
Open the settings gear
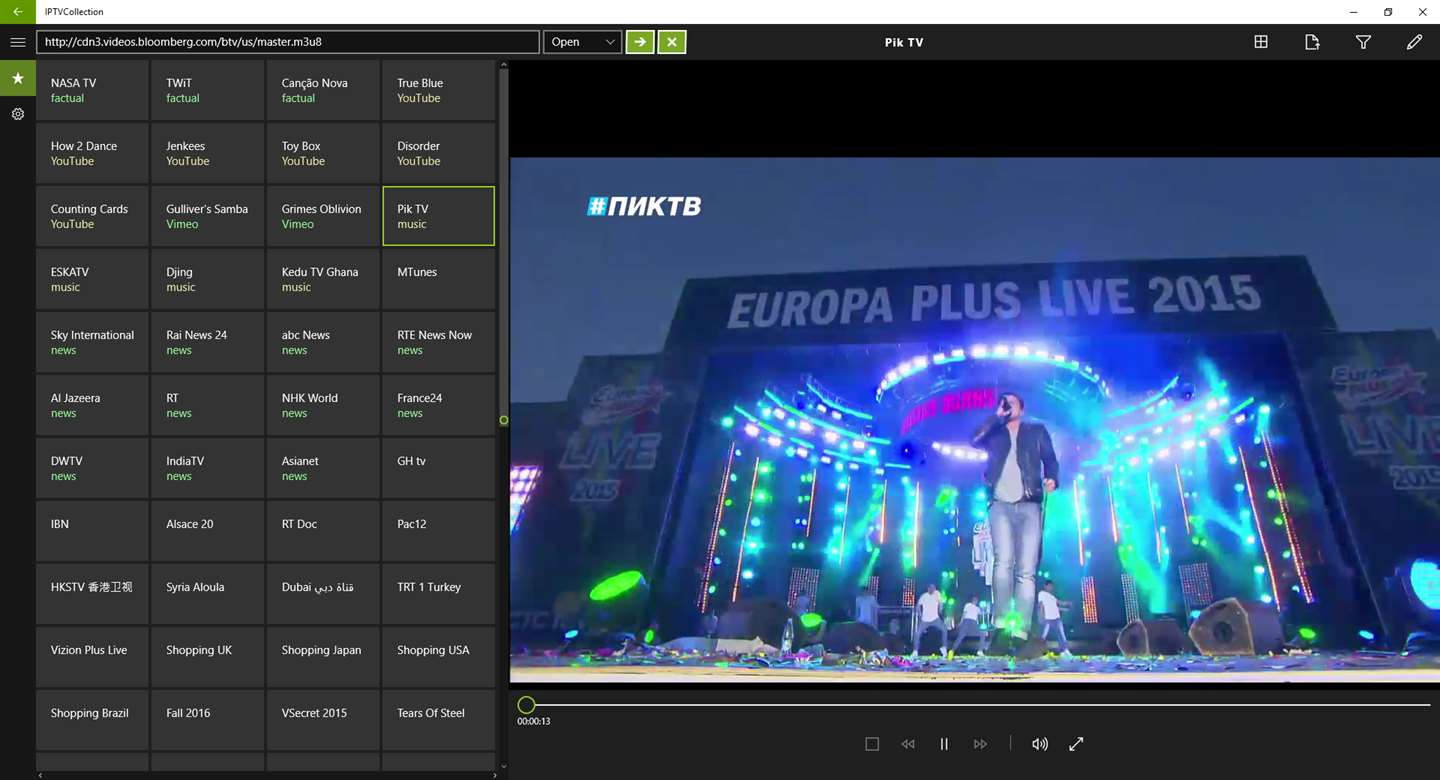coord(18,114)
